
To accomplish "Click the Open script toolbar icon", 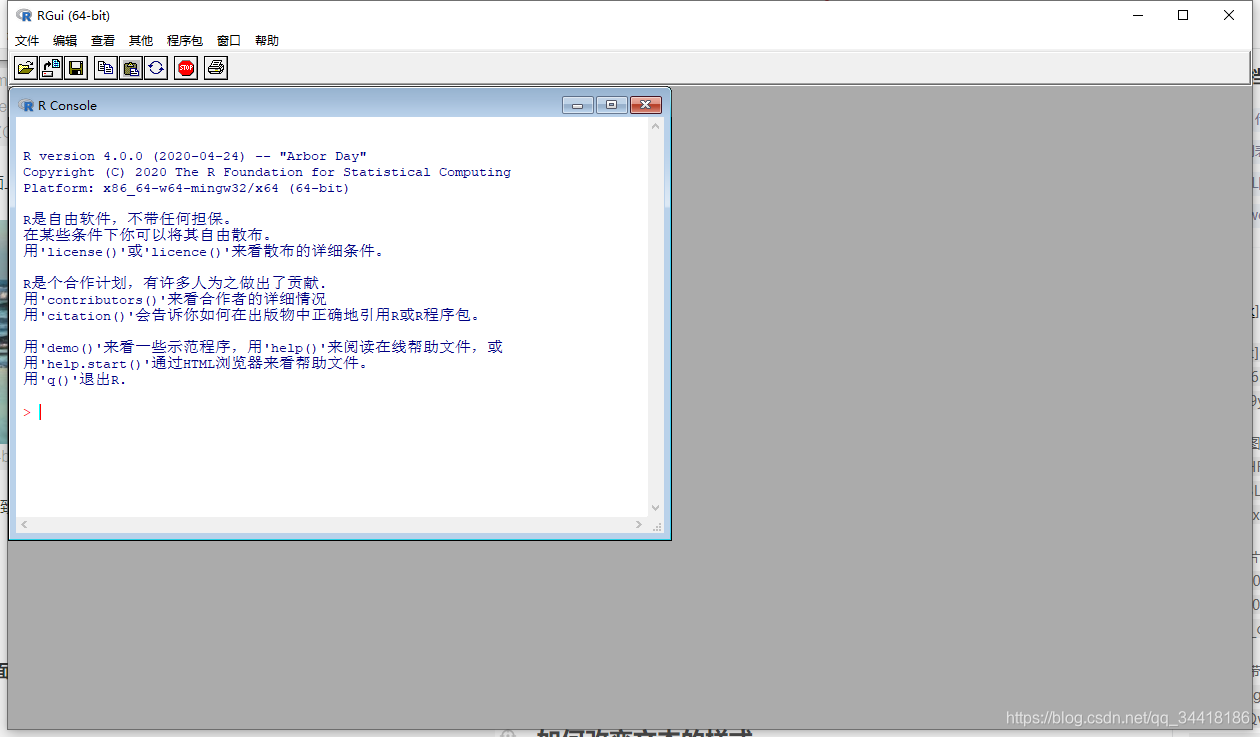I will pos(26,68).
